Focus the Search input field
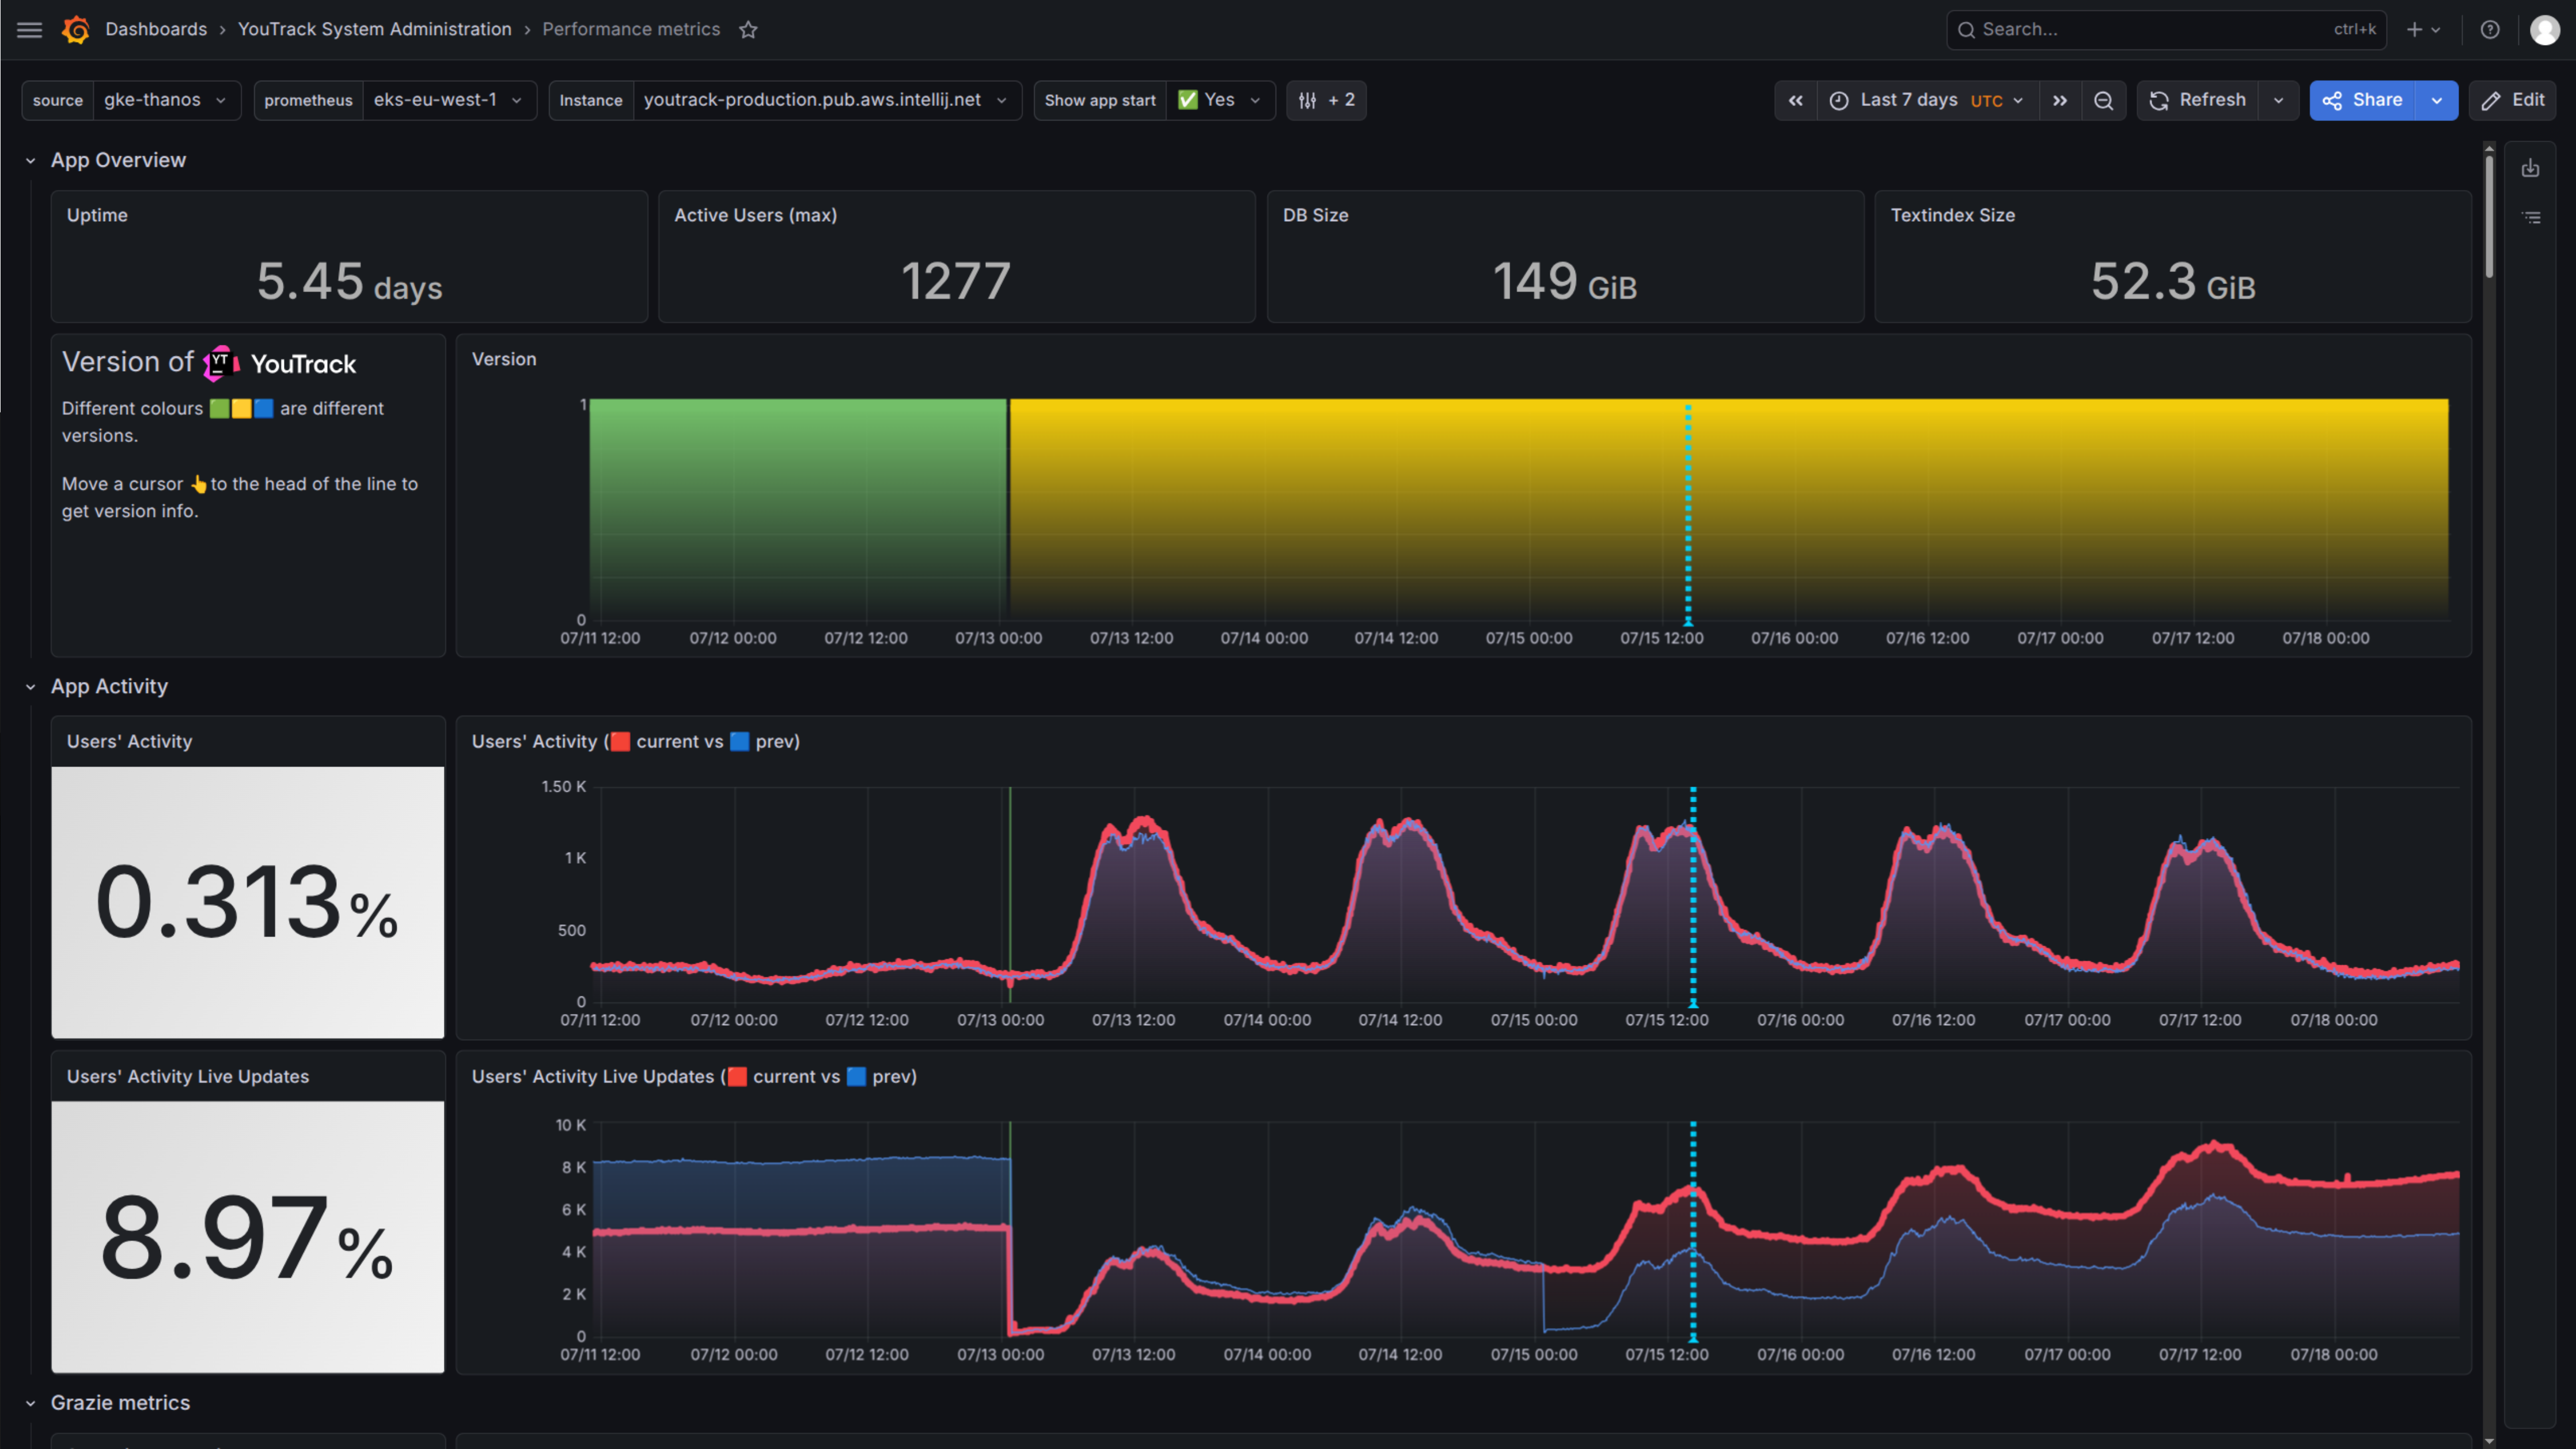The height and width of the screenshot is (1449, 2576). [x=2166, y=30]
